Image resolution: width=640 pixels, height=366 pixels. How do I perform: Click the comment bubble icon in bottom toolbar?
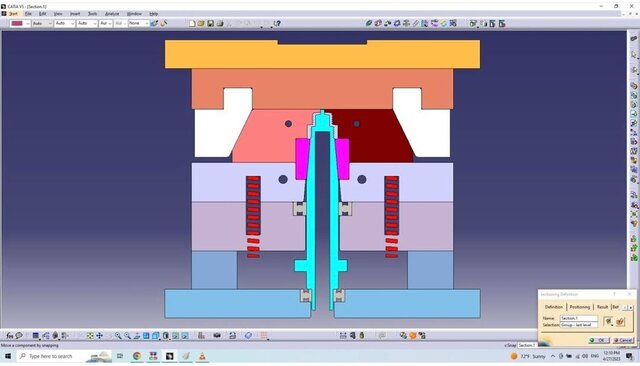point(19,336)
